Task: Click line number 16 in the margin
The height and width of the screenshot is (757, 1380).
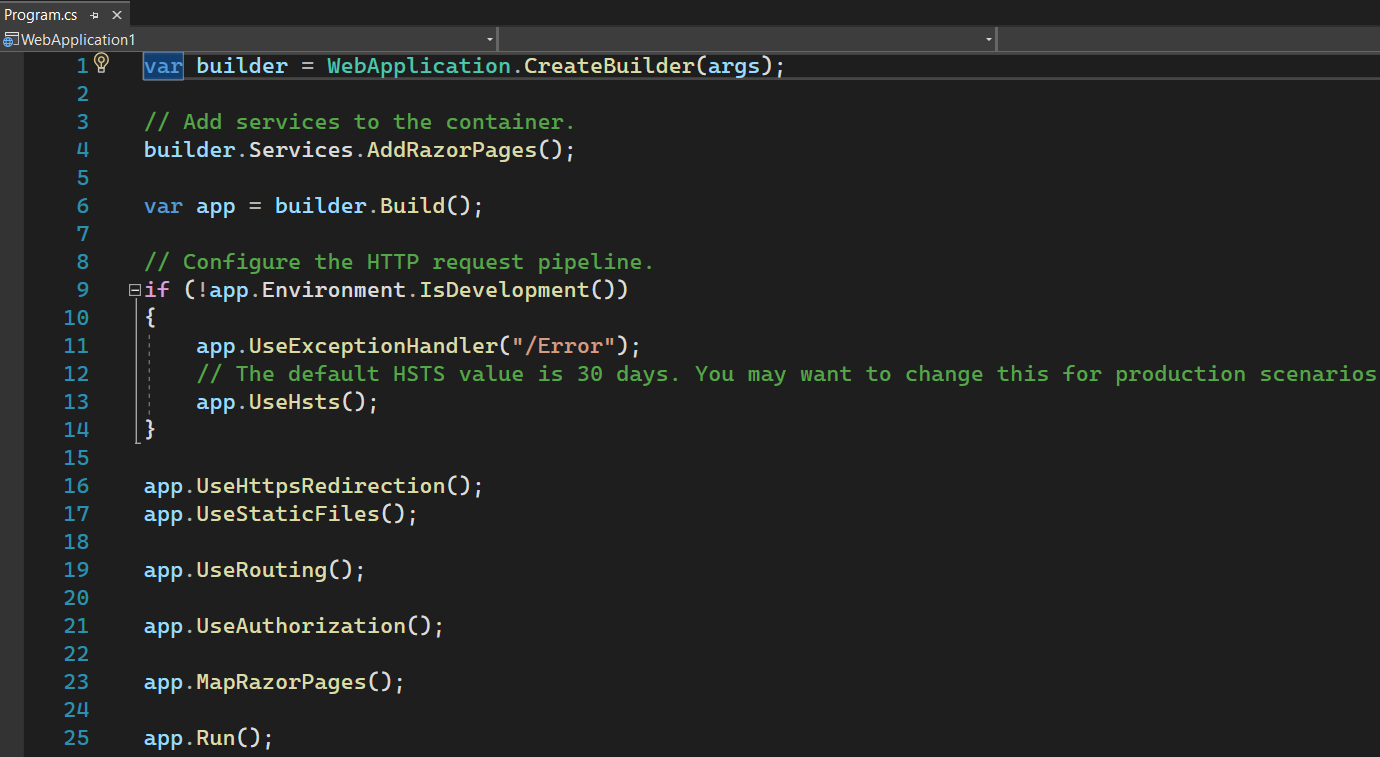Action: click(76, 486)
